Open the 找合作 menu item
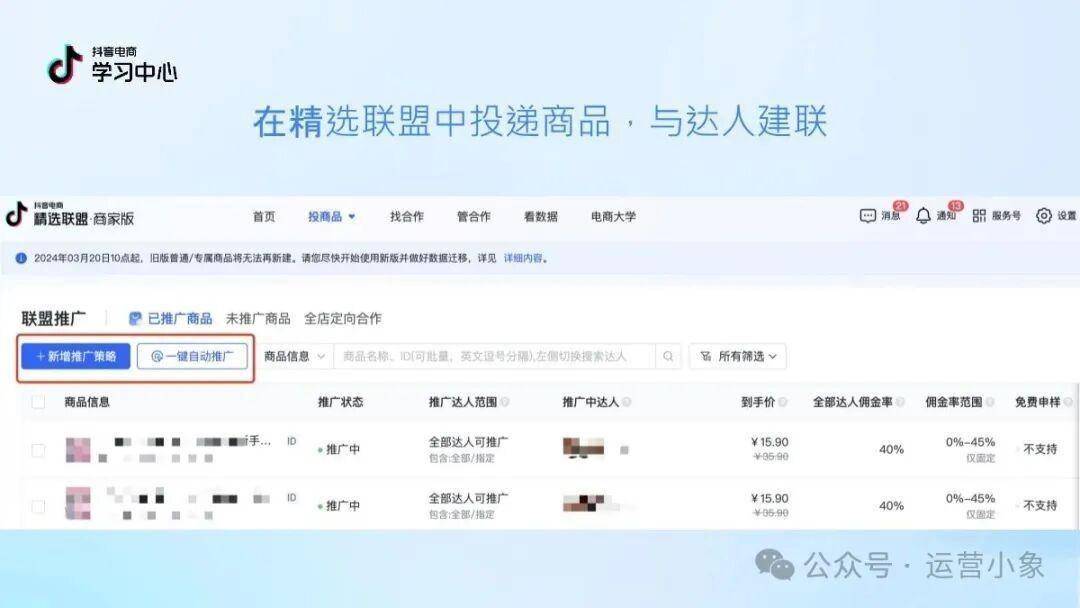Screen dimensions: 1080x608 click(407, 216)
